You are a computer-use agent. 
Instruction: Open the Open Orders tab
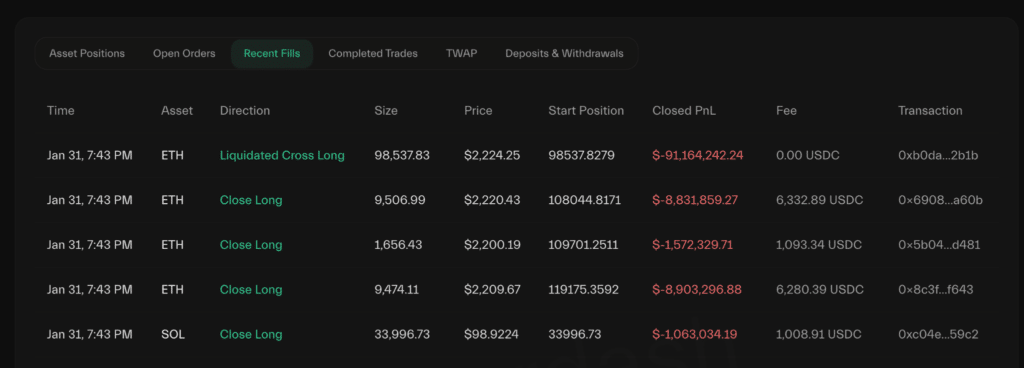[184, 54]
